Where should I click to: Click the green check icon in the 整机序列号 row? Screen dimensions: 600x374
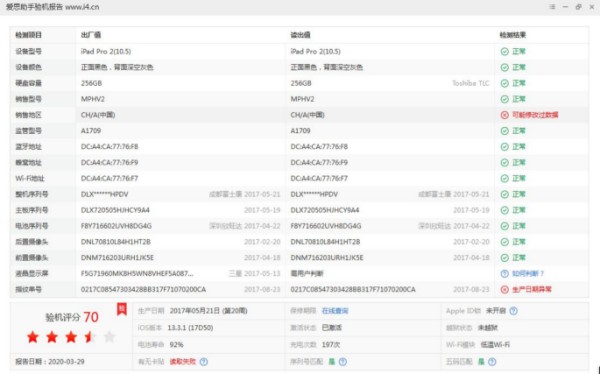pos(504,194)
